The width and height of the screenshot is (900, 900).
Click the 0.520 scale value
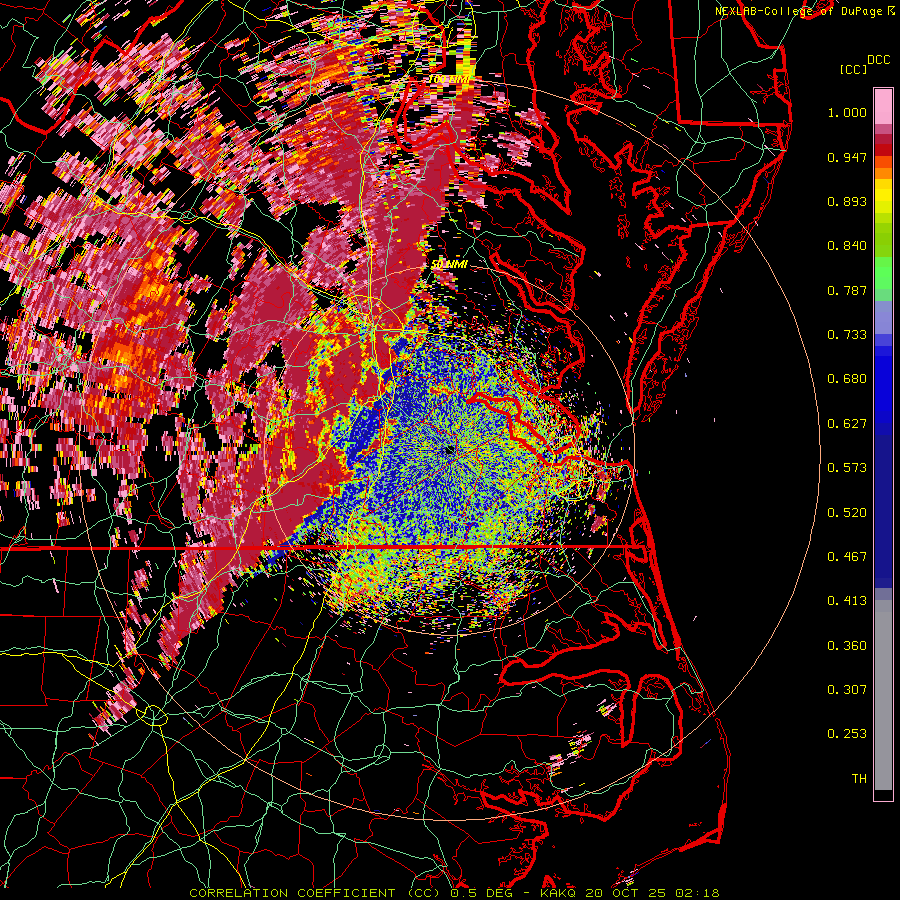pos(847,512)
